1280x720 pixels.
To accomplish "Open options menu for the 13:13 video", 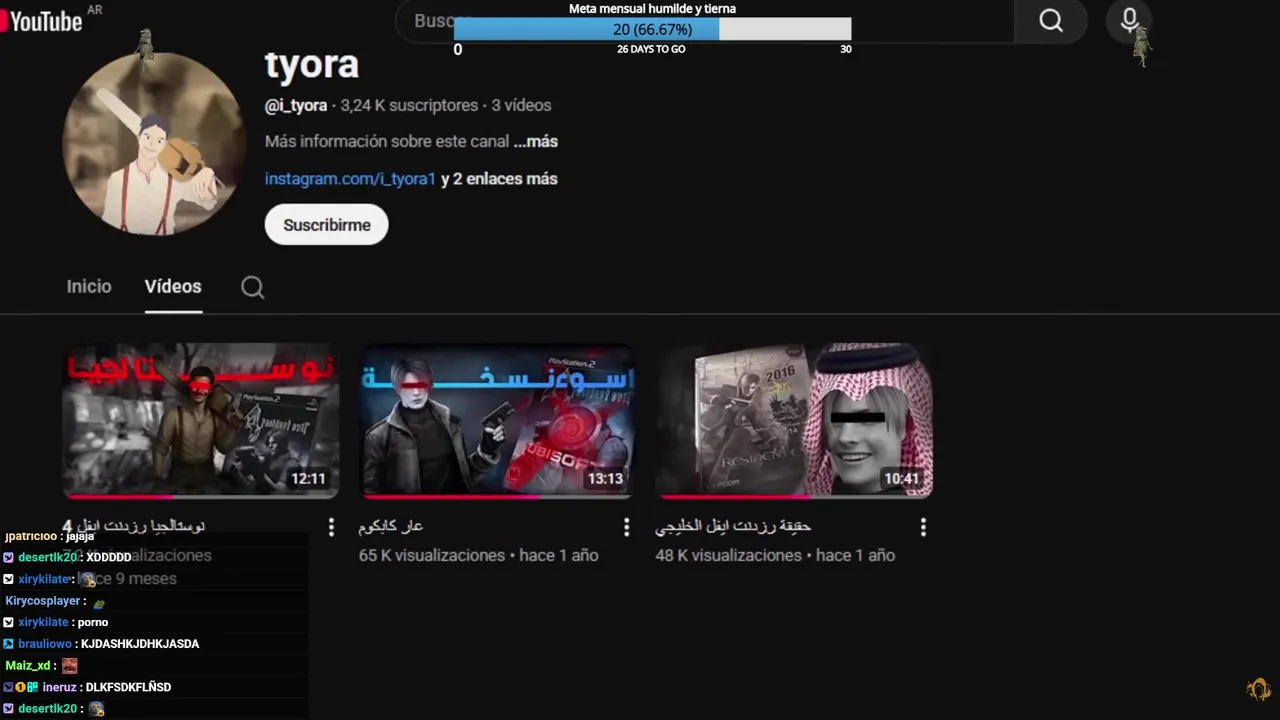I will 627,527.
